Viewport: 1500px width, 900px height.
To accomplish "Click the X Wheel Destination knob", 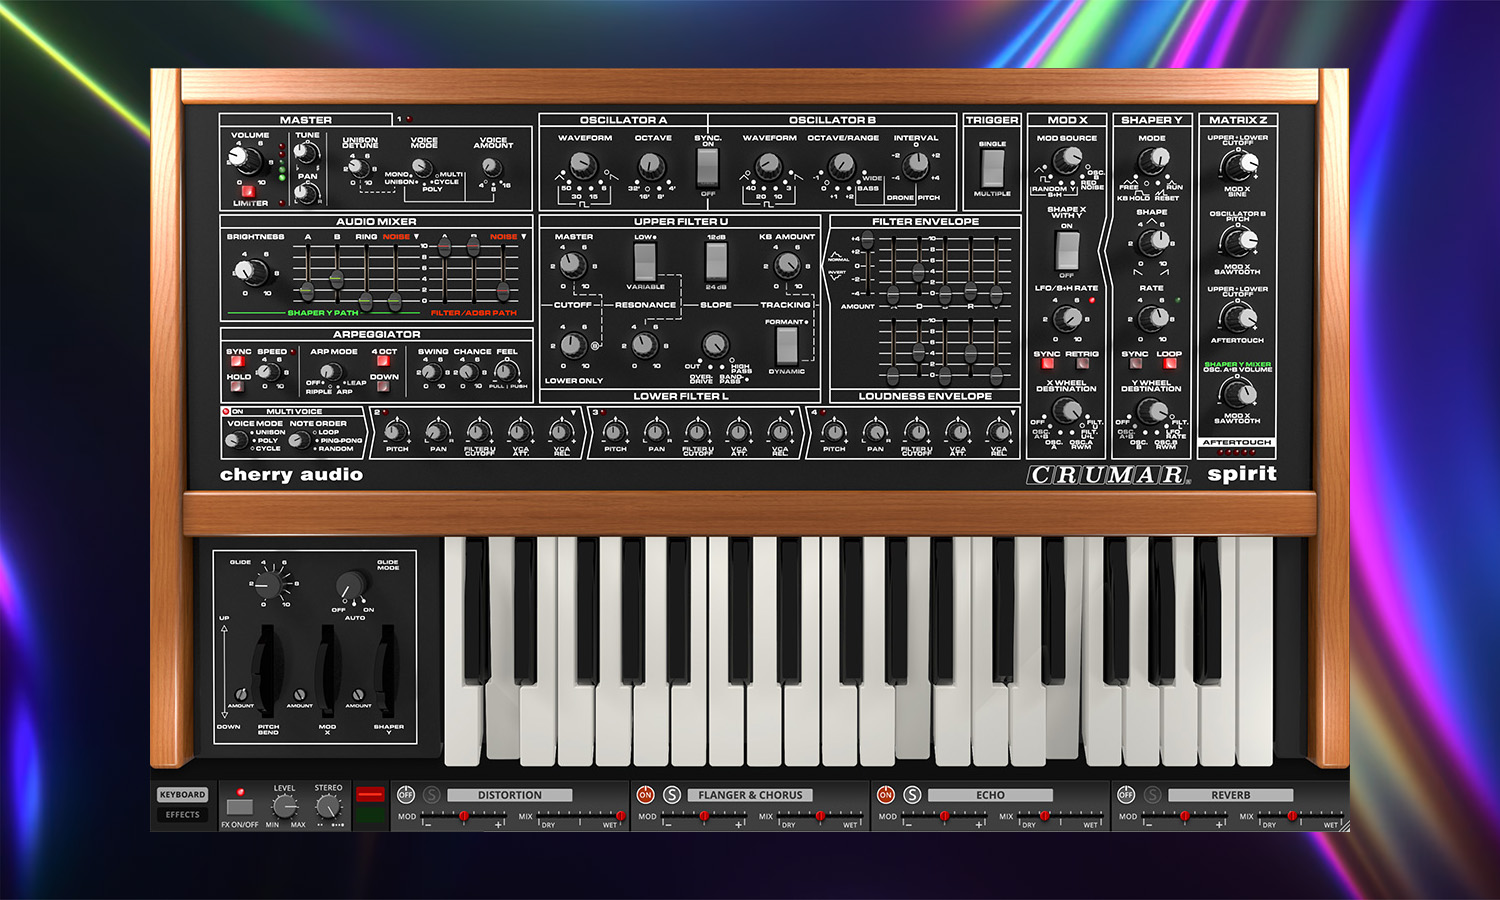I will (1067, 410).
